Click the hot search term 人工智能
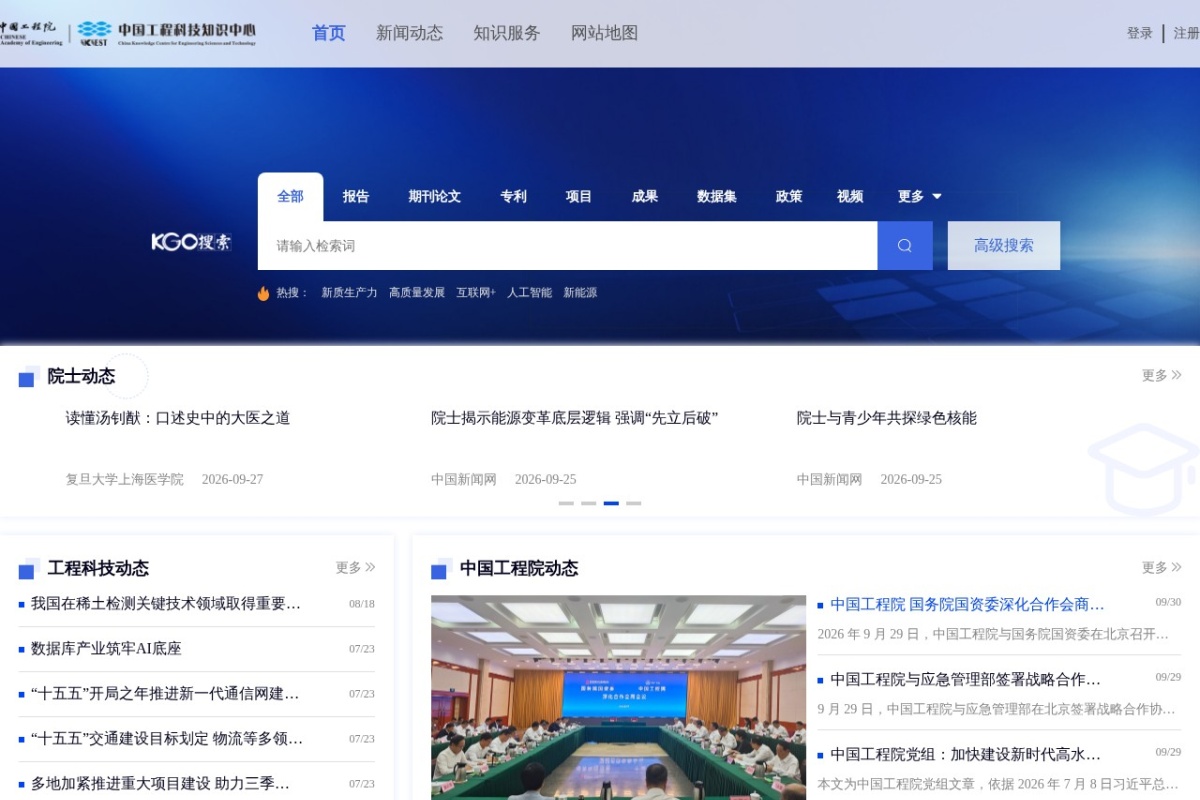The width and height of the screenshot is (1200, 800). pyautogui.click(x=529, y=293)
